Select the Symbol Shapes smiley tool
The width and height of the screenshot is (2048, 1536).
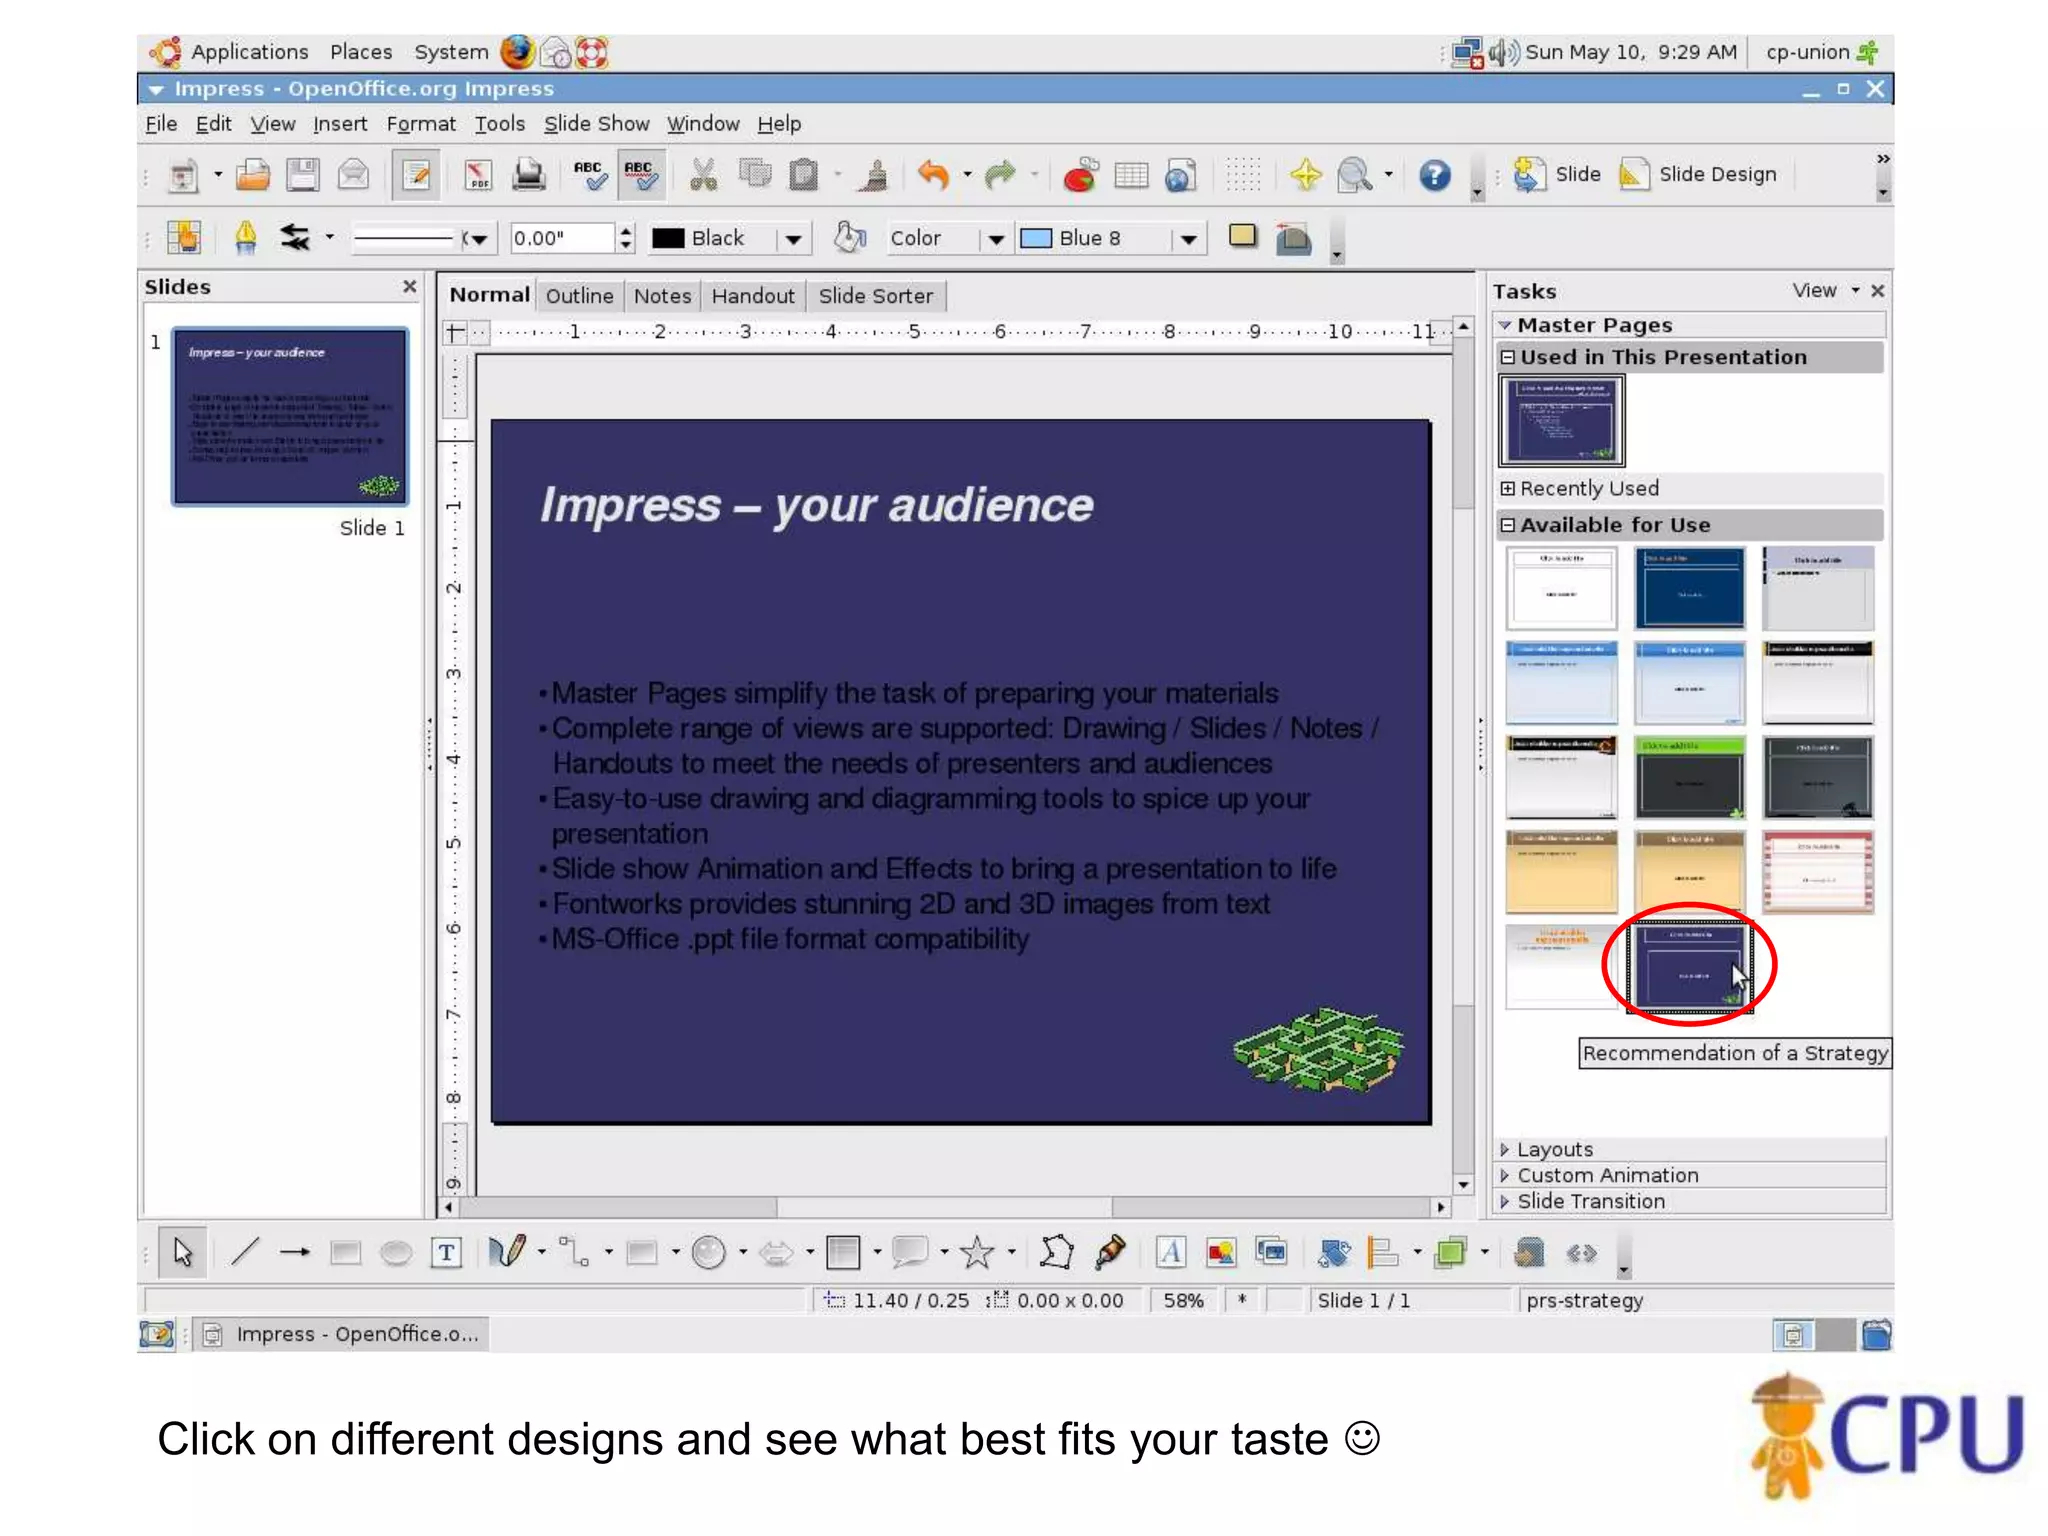pos(709,1252)
